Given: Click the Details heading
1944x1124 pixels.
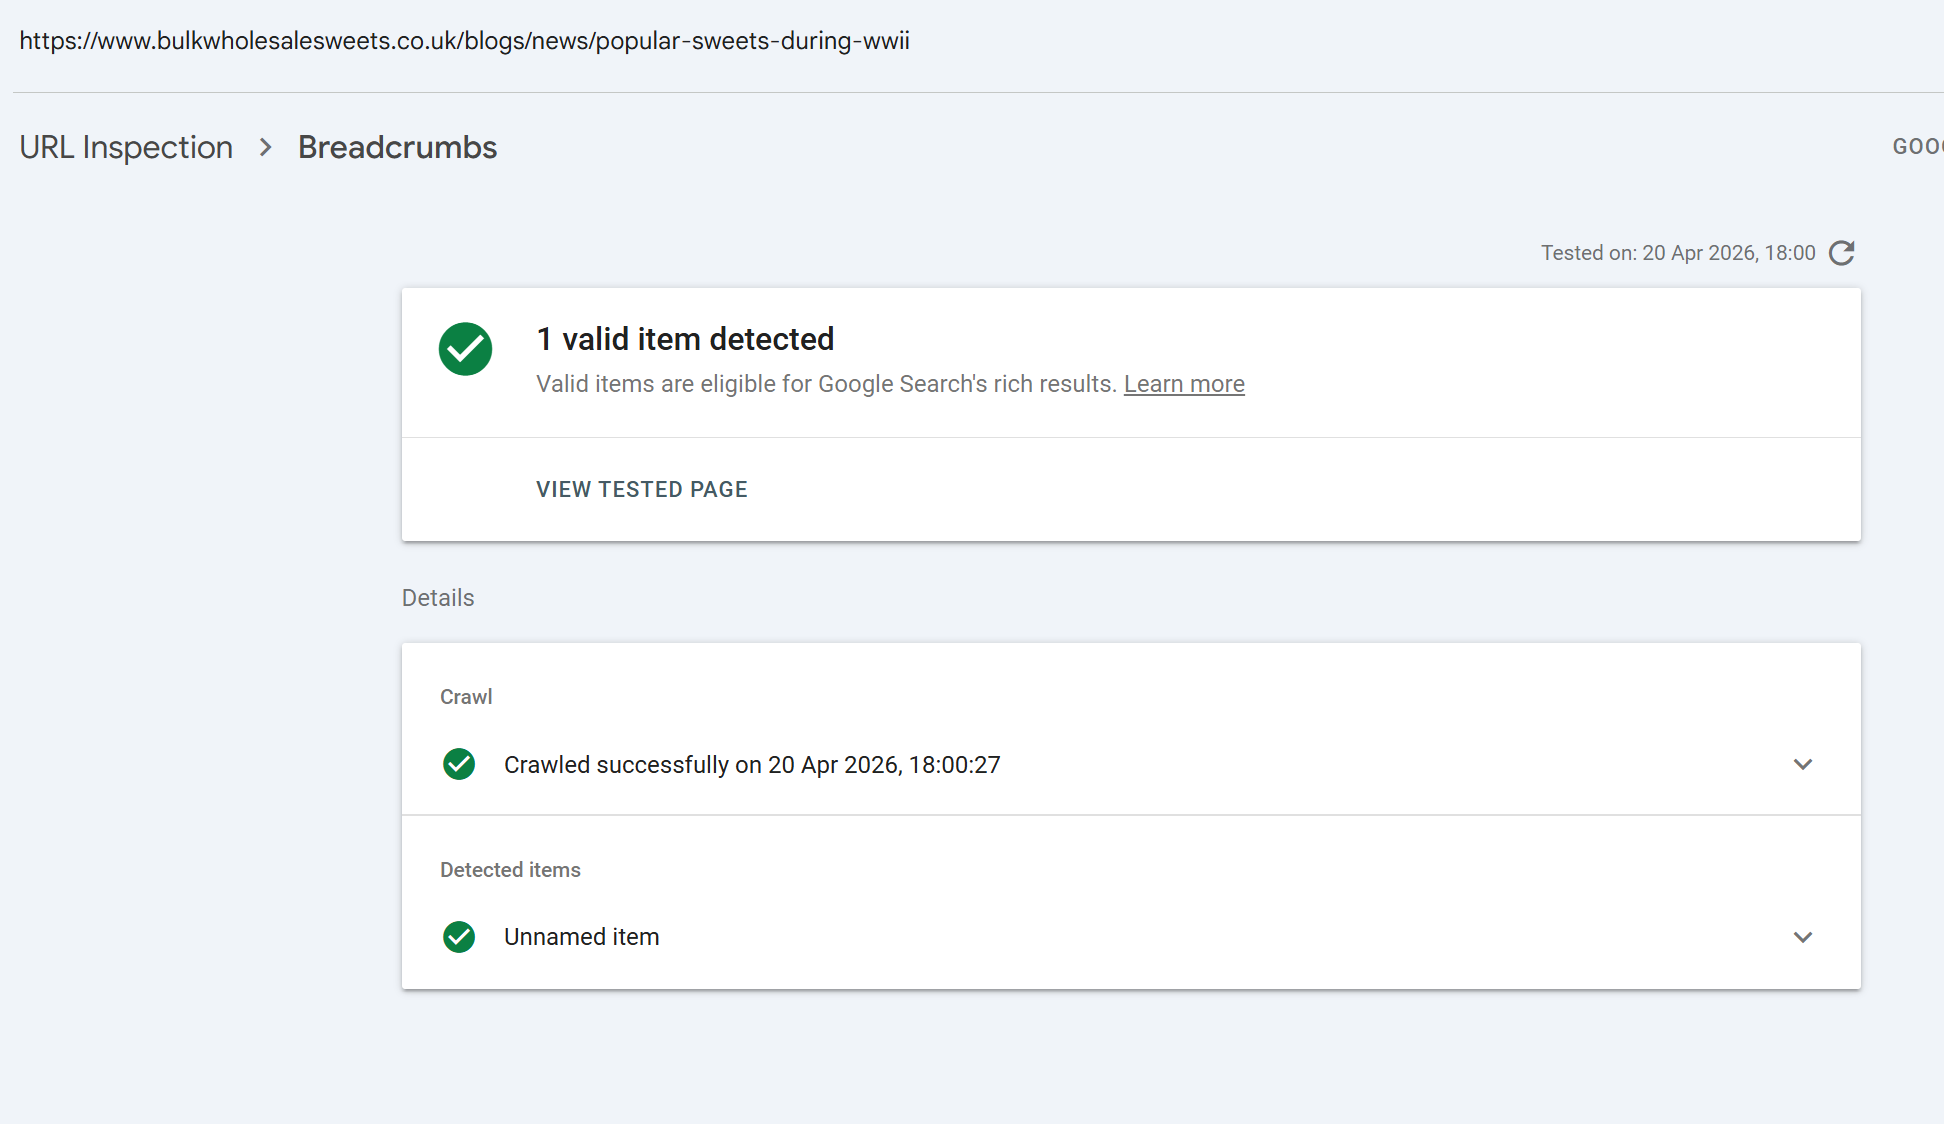Looking at the screenshot, I should click(438, 598).
